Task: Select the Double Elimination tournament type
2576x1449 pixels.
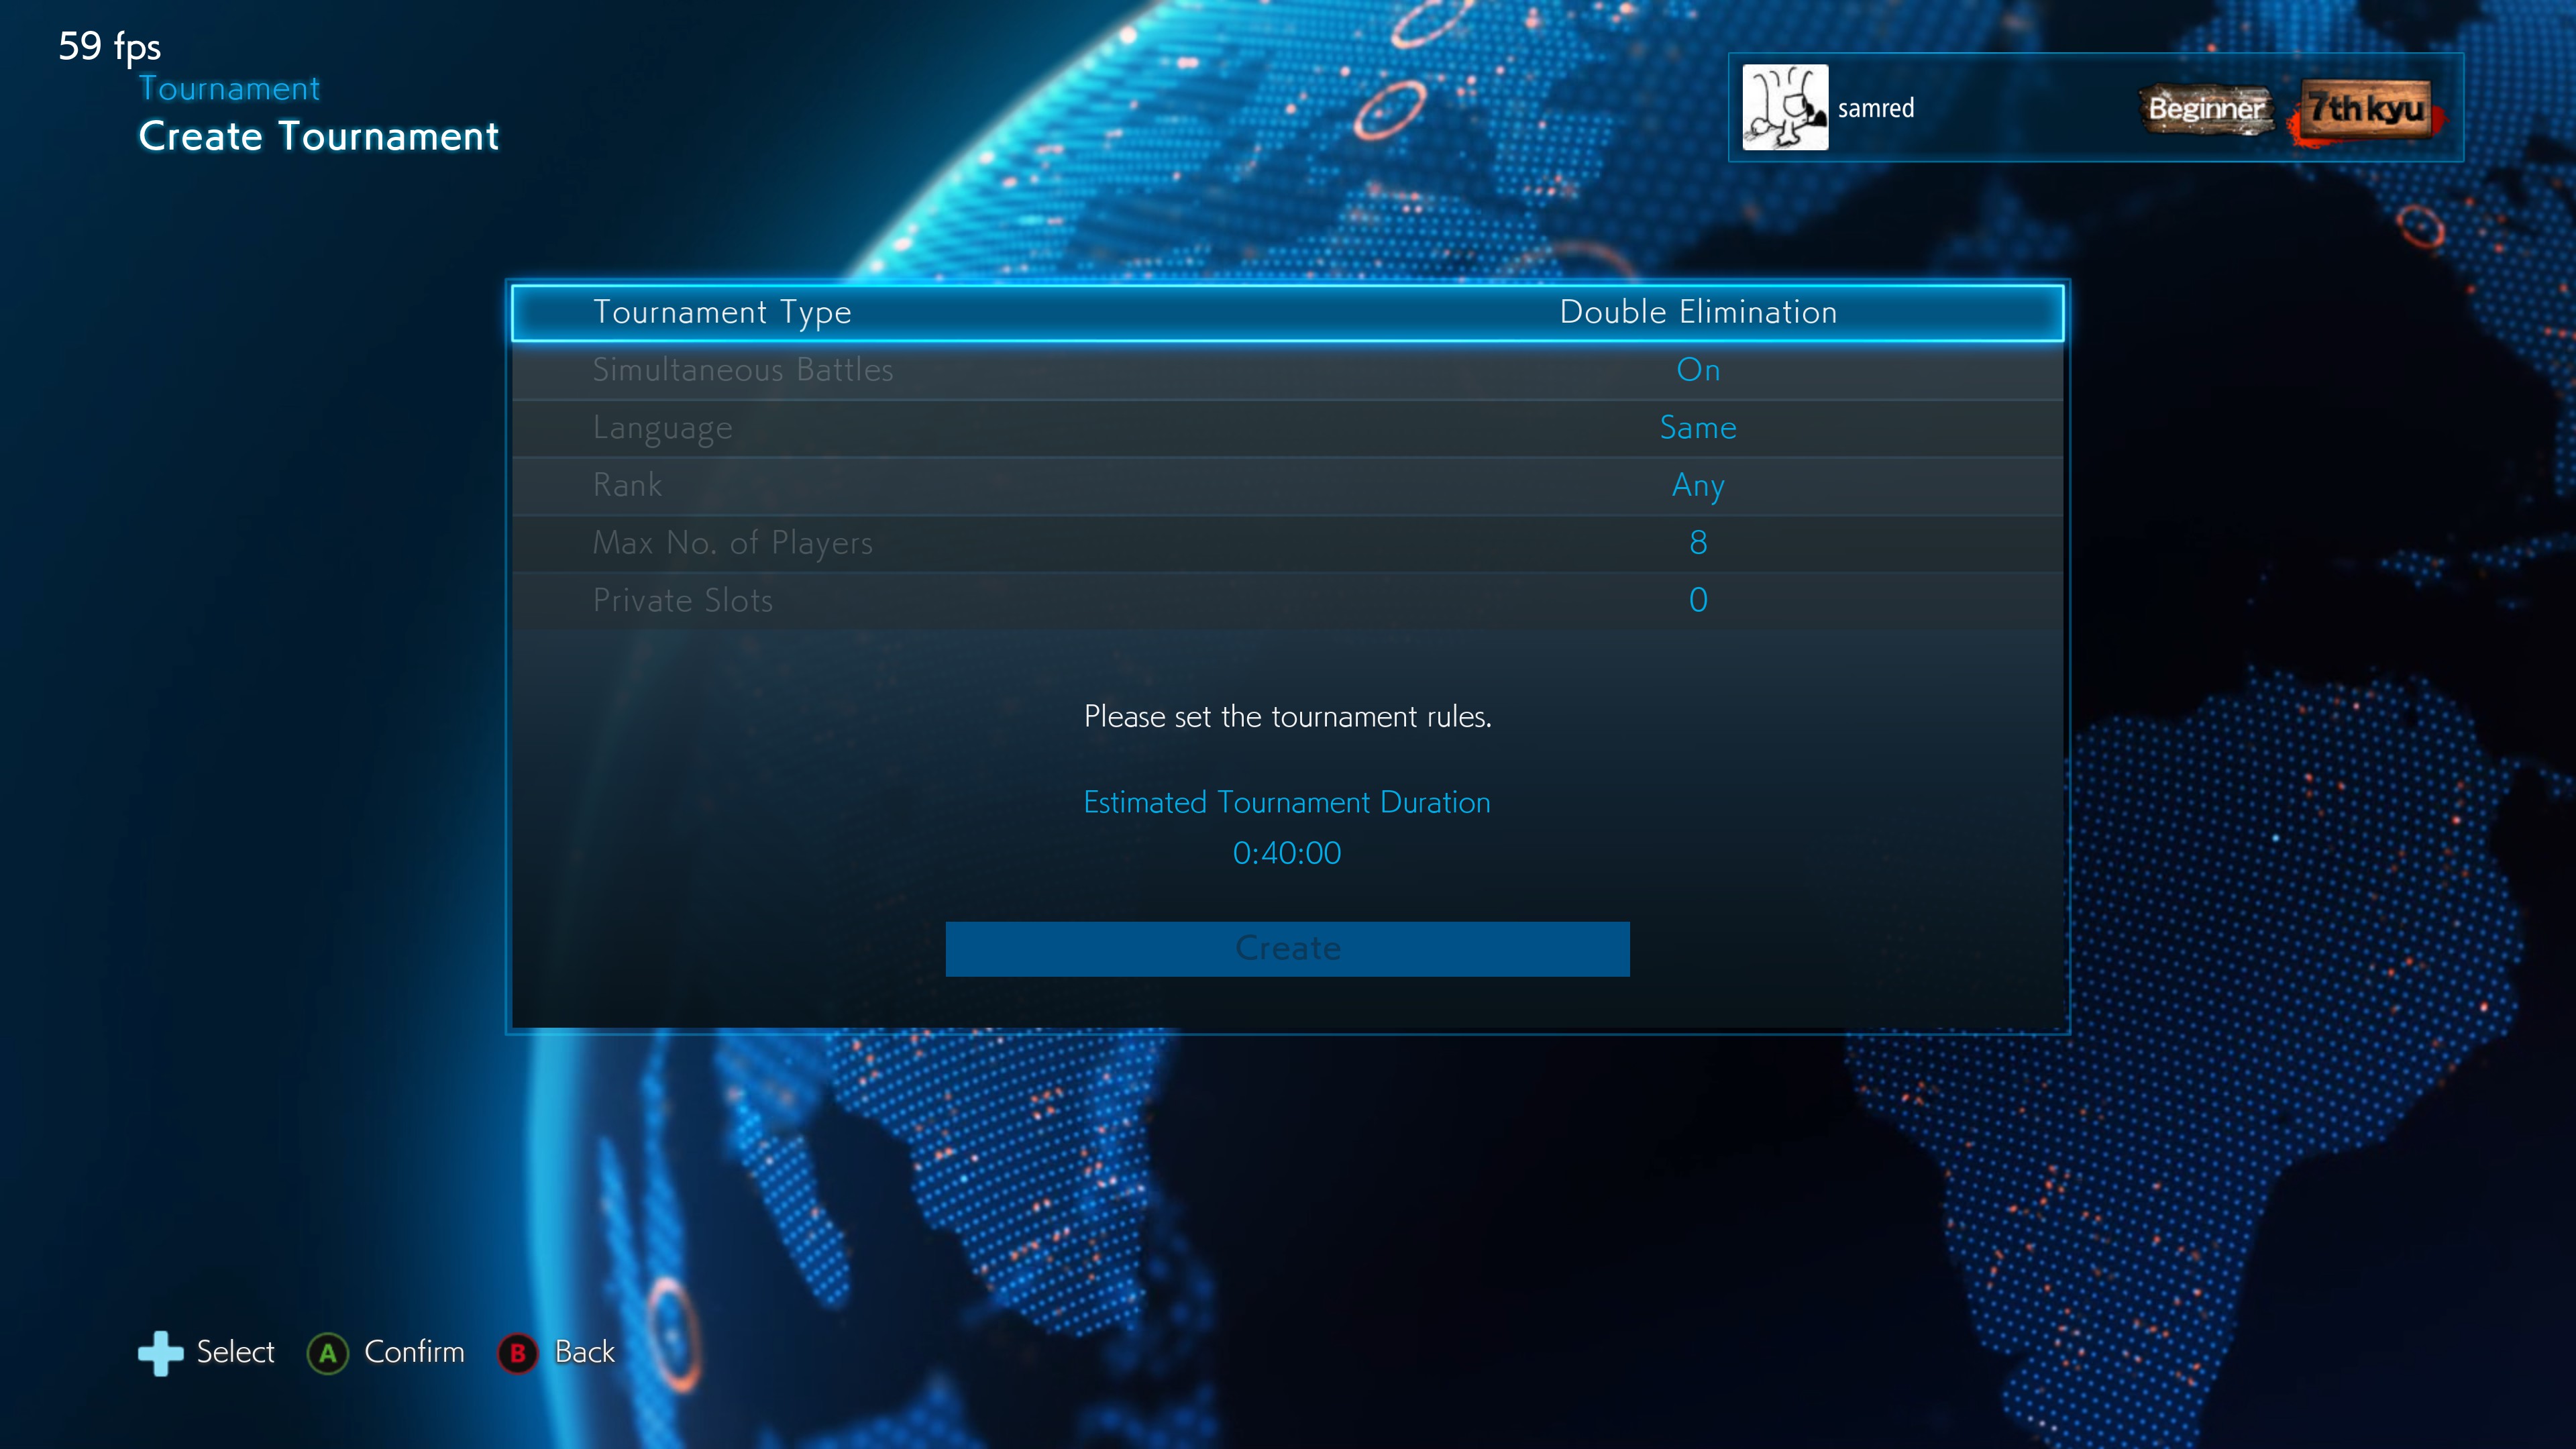Action: click(x=1697, y=311)
